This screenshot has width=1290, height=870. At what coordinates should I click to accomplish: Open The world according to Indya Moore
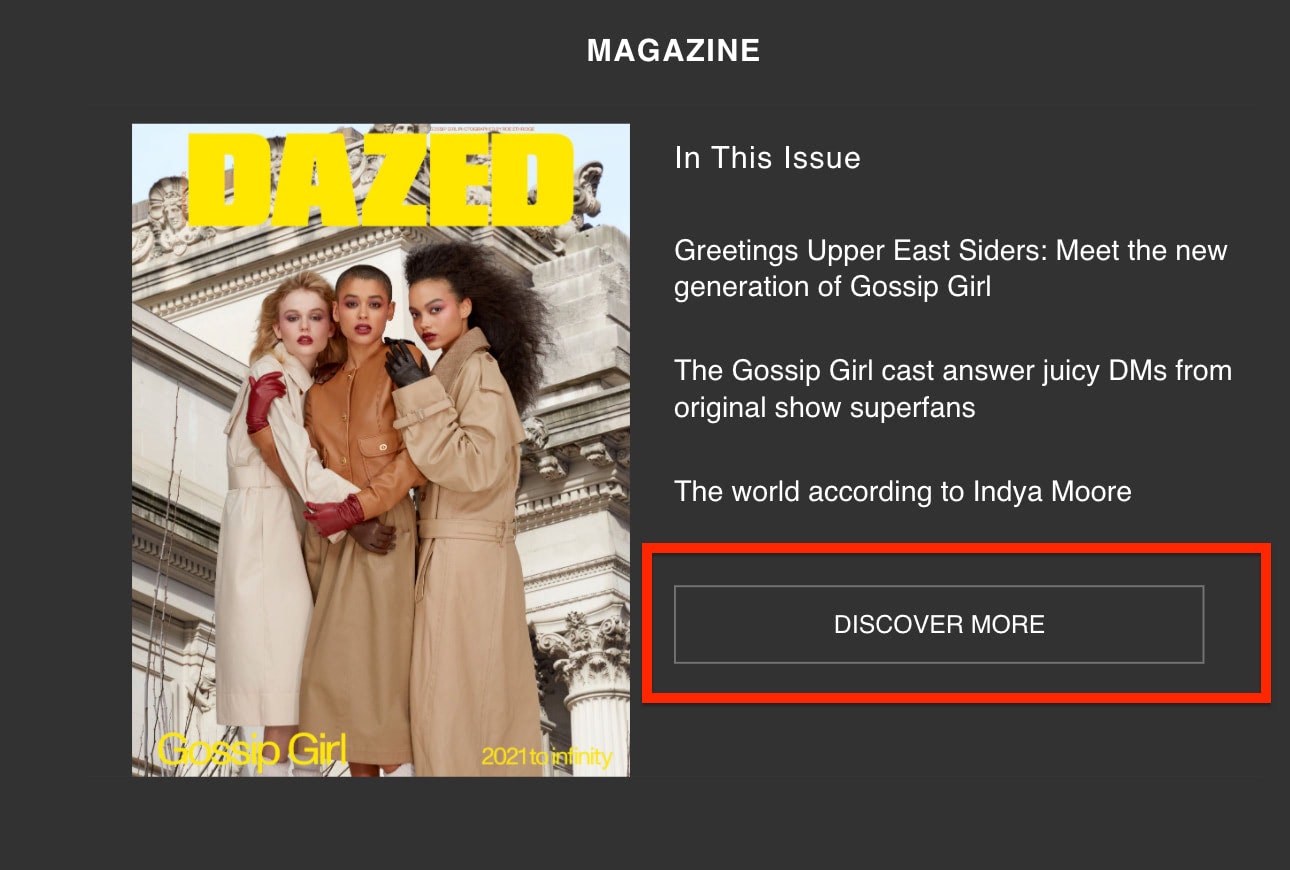coord(903,492)
